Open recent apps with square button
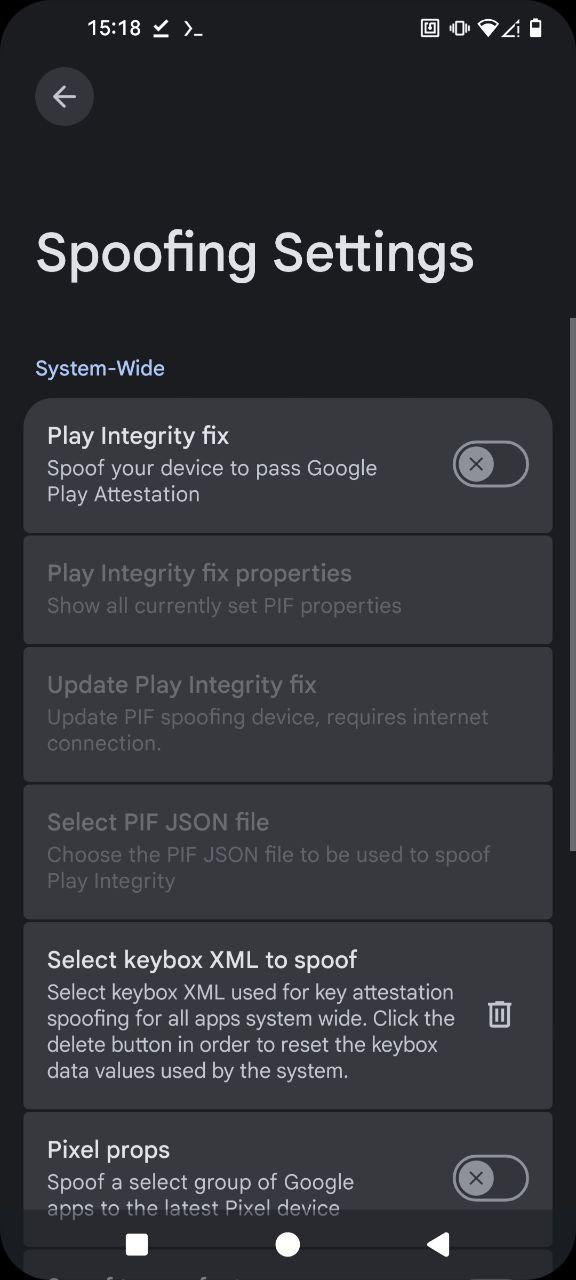576x1280 pixels. (x=137, y=1244)
